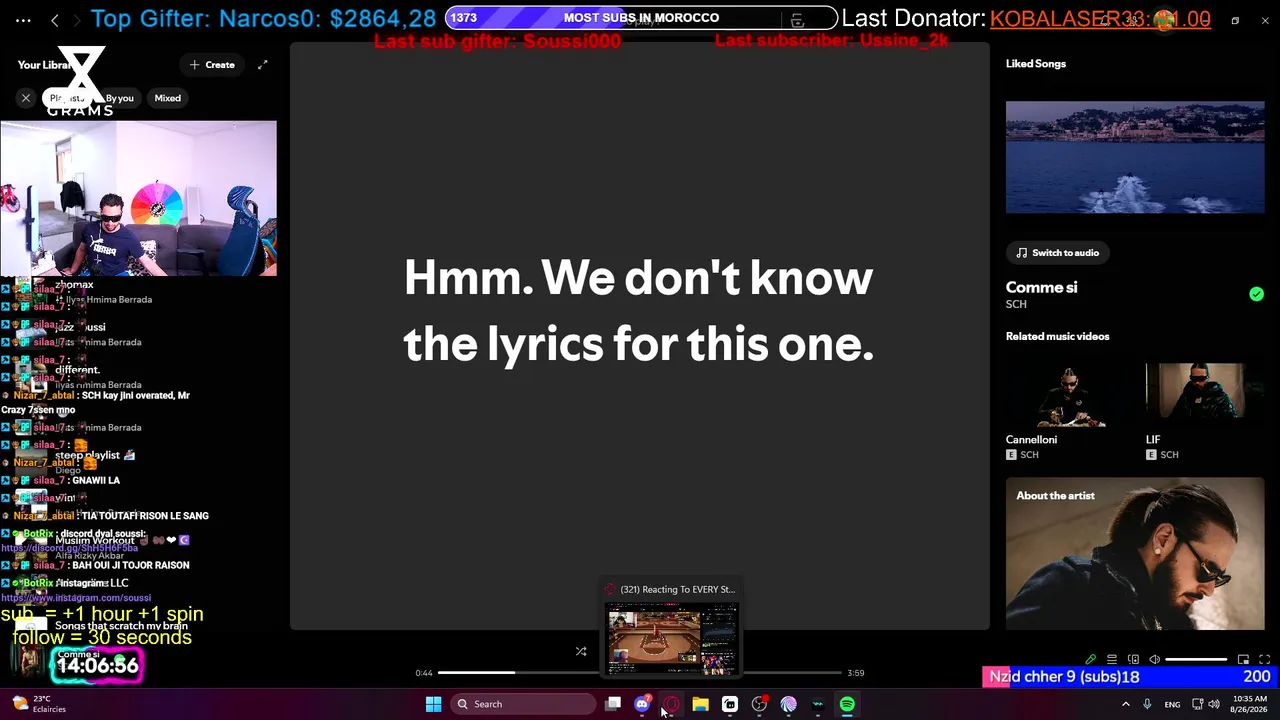Open Opera GX from the taskbar
The image size is (1280, 720).
[x=671, y=704]
